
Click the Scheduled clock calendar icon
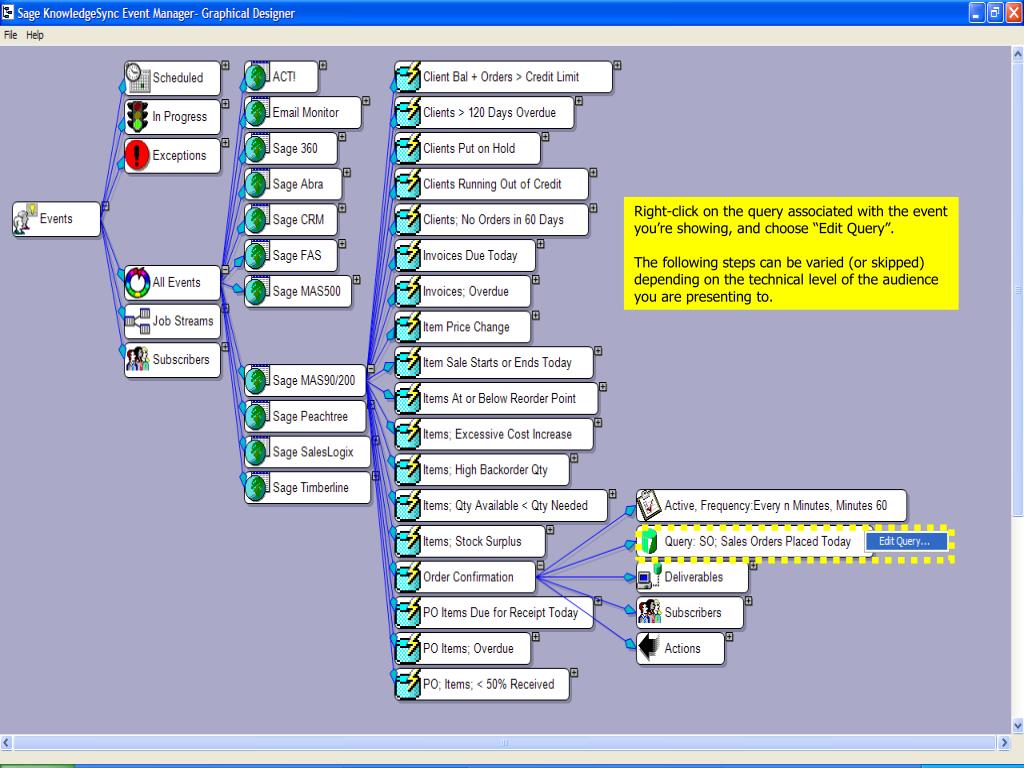point(138,78)
